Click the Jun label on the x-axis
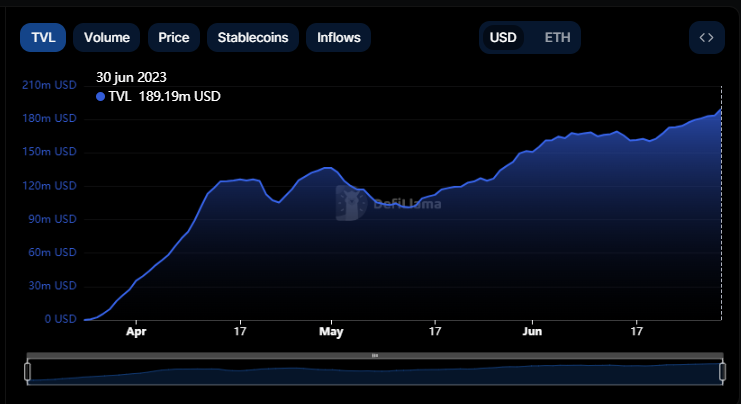The width and height of the screenshot is (741, 404). click(533, 330)
